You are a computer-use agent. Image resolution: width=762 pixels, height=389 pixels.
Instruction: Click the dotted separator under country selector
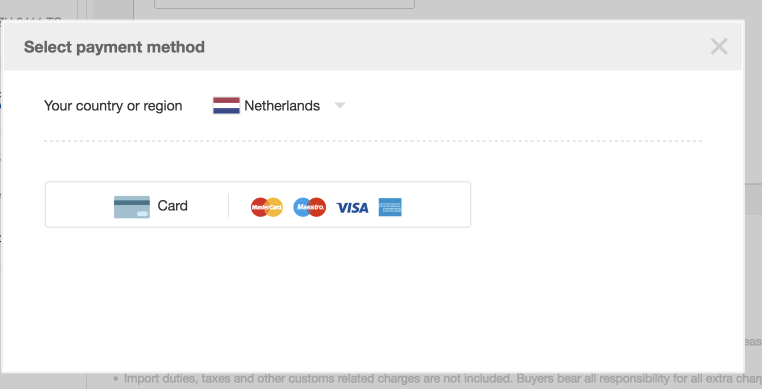(373, 141)
